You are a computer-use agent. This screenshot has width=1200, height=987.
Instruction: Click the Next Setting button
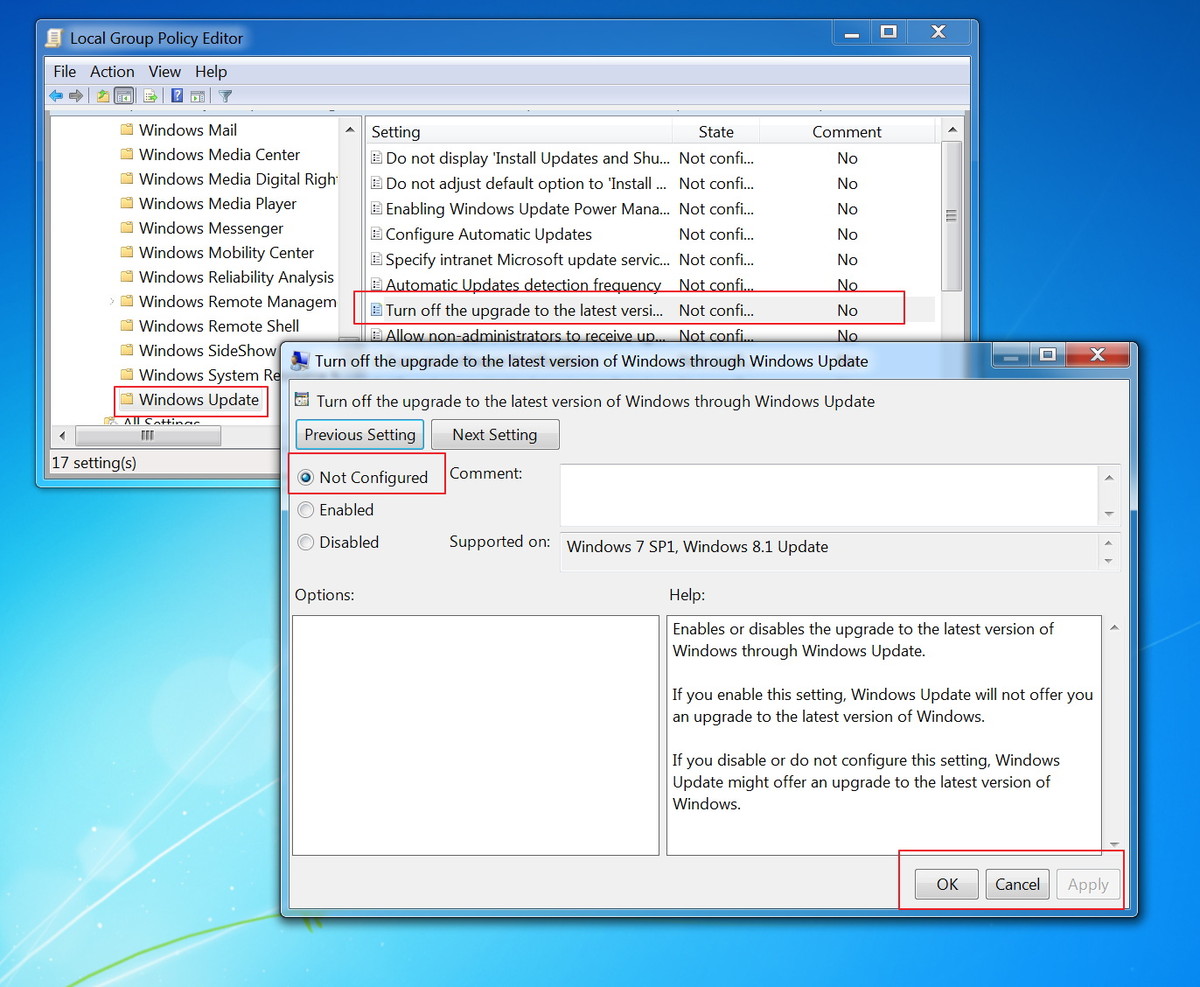495,434
